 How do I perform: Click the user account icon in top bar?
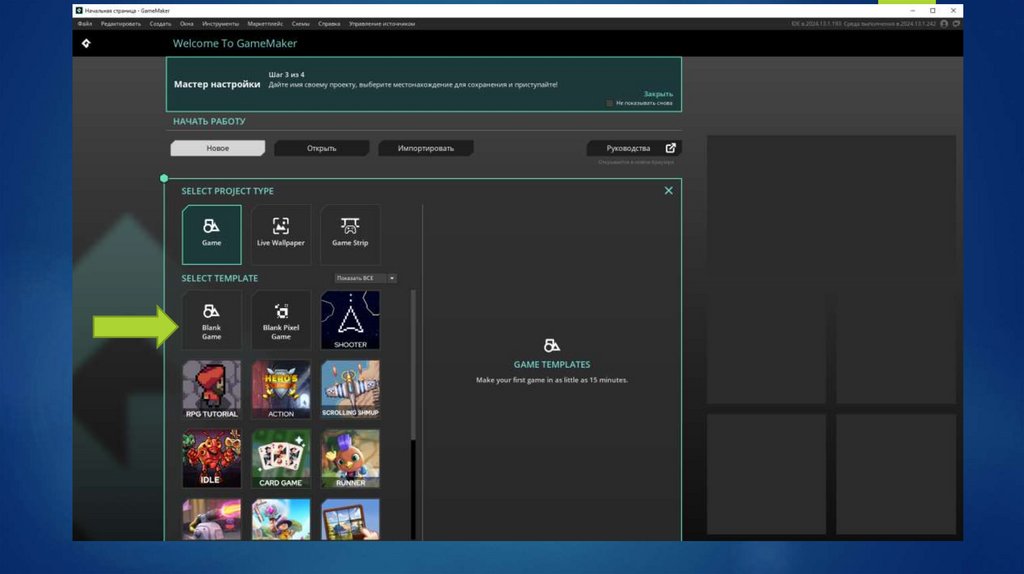tap(944, 23)
